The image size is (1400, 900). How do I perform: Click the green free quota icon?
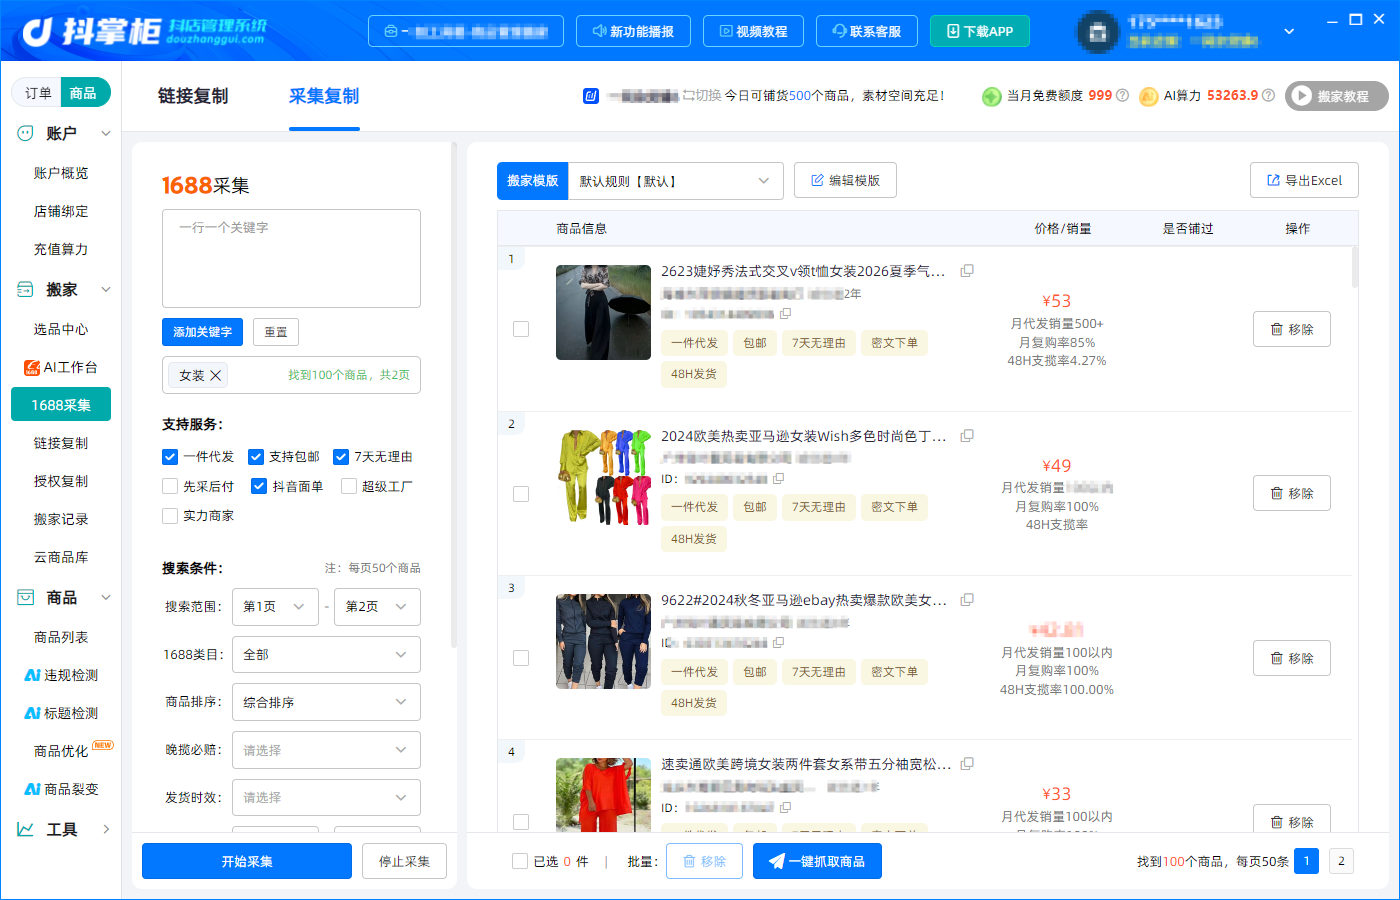click(991, 96)
